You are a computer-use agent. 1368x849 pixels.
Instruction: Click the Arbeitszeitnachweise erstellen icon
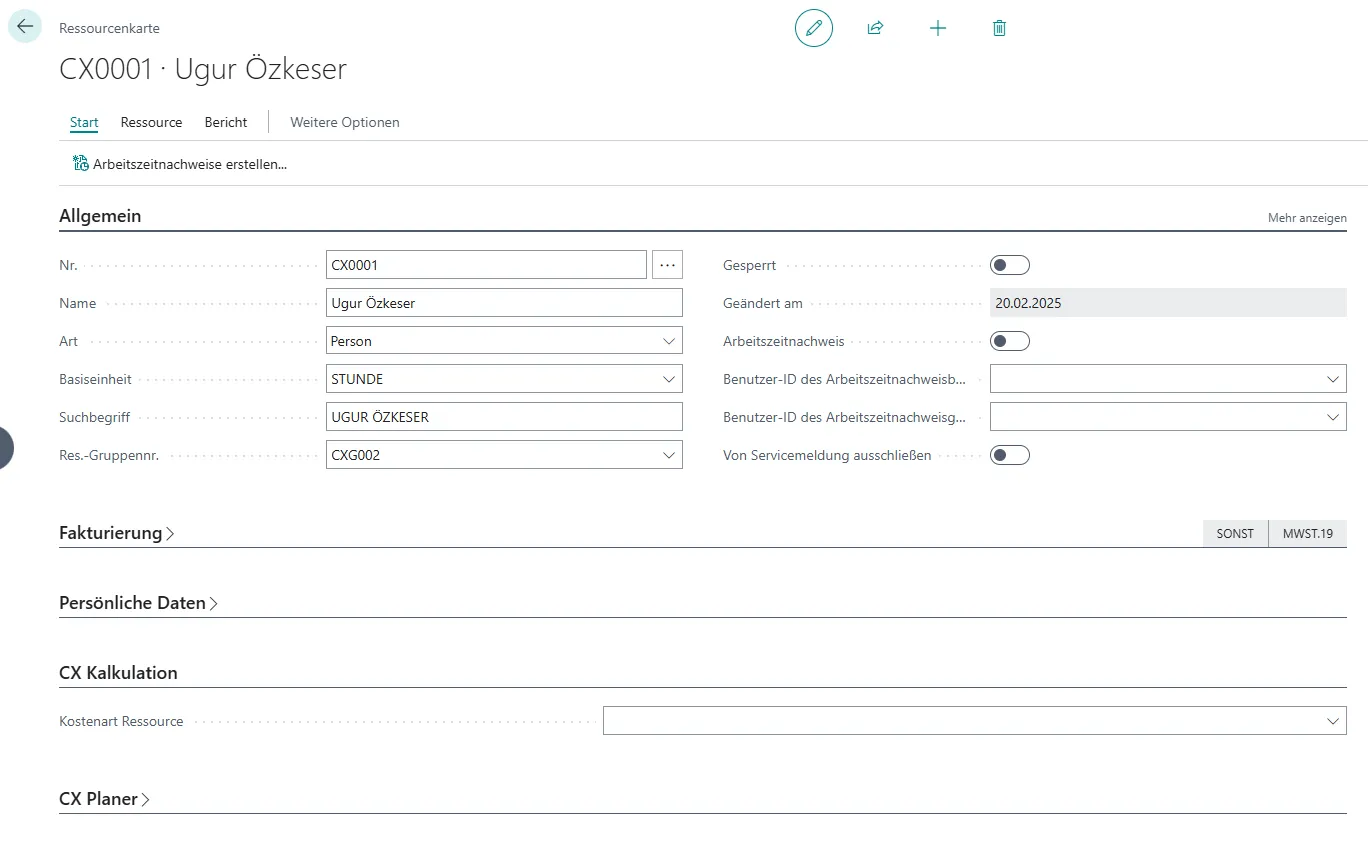click(81, 163)
